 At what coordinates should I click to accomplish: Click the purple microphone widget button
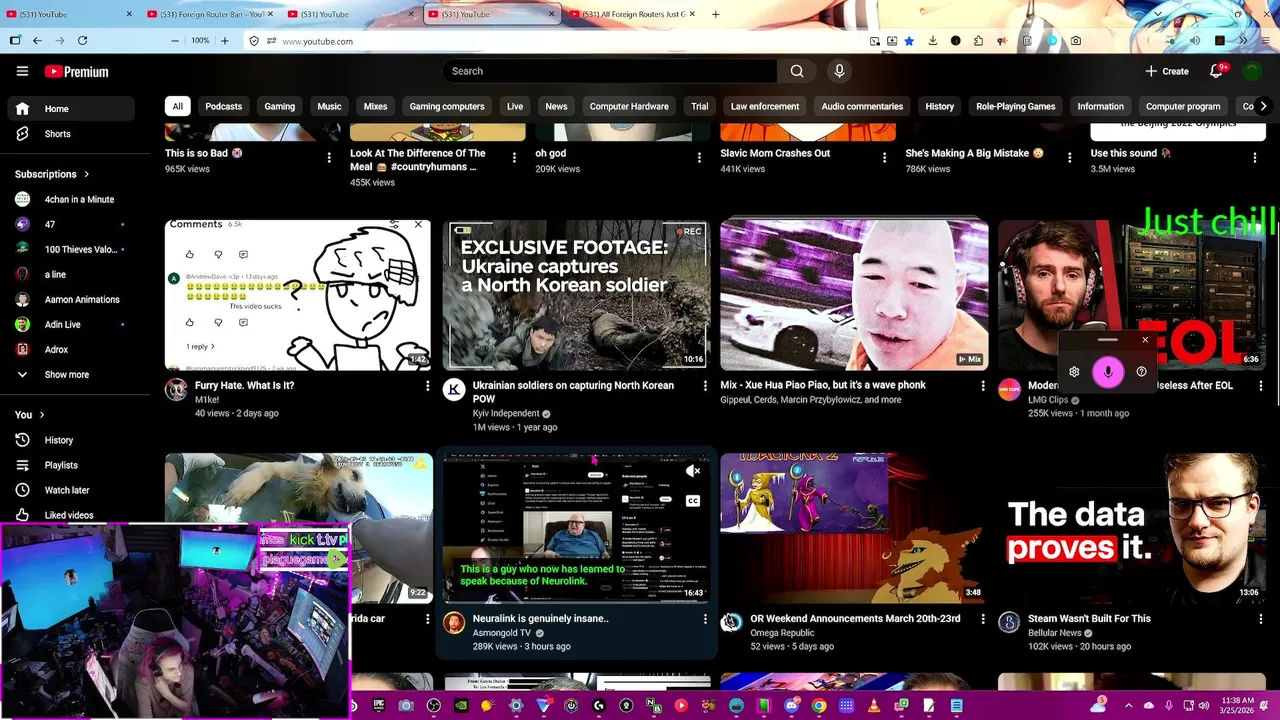pos(1108,372)
